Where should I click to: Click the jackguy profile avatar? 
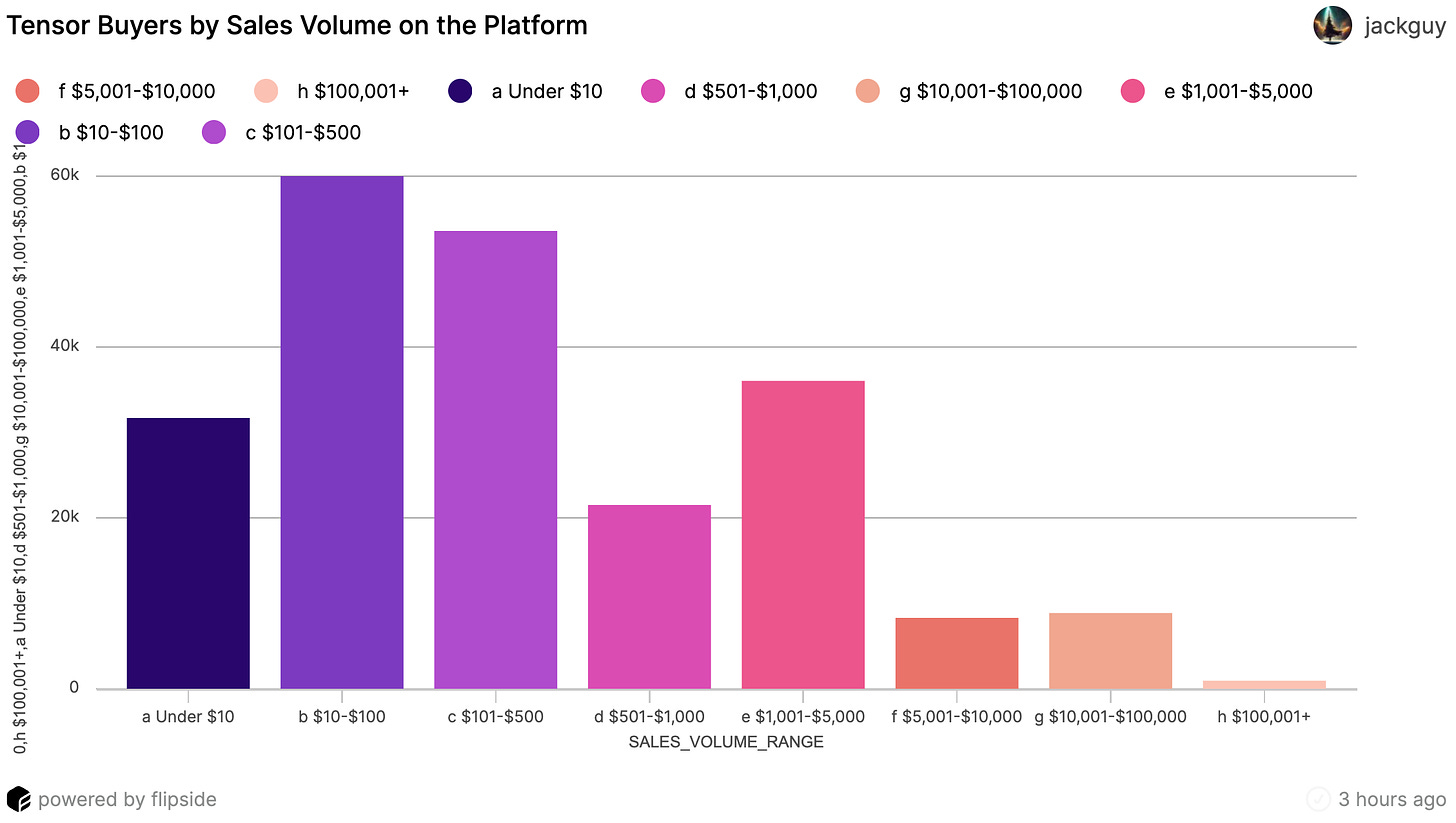pyautogui.click(x=1333, y=25)
